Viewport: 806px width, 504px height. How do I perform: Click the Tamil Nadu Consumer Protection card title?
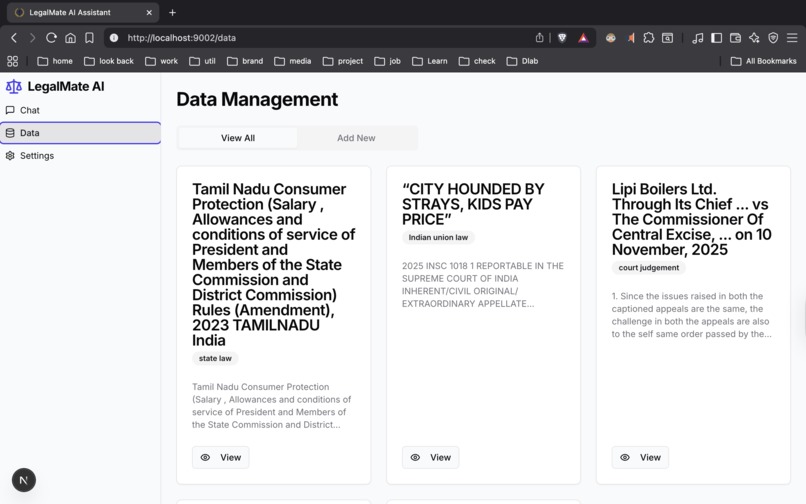[273, 265]
